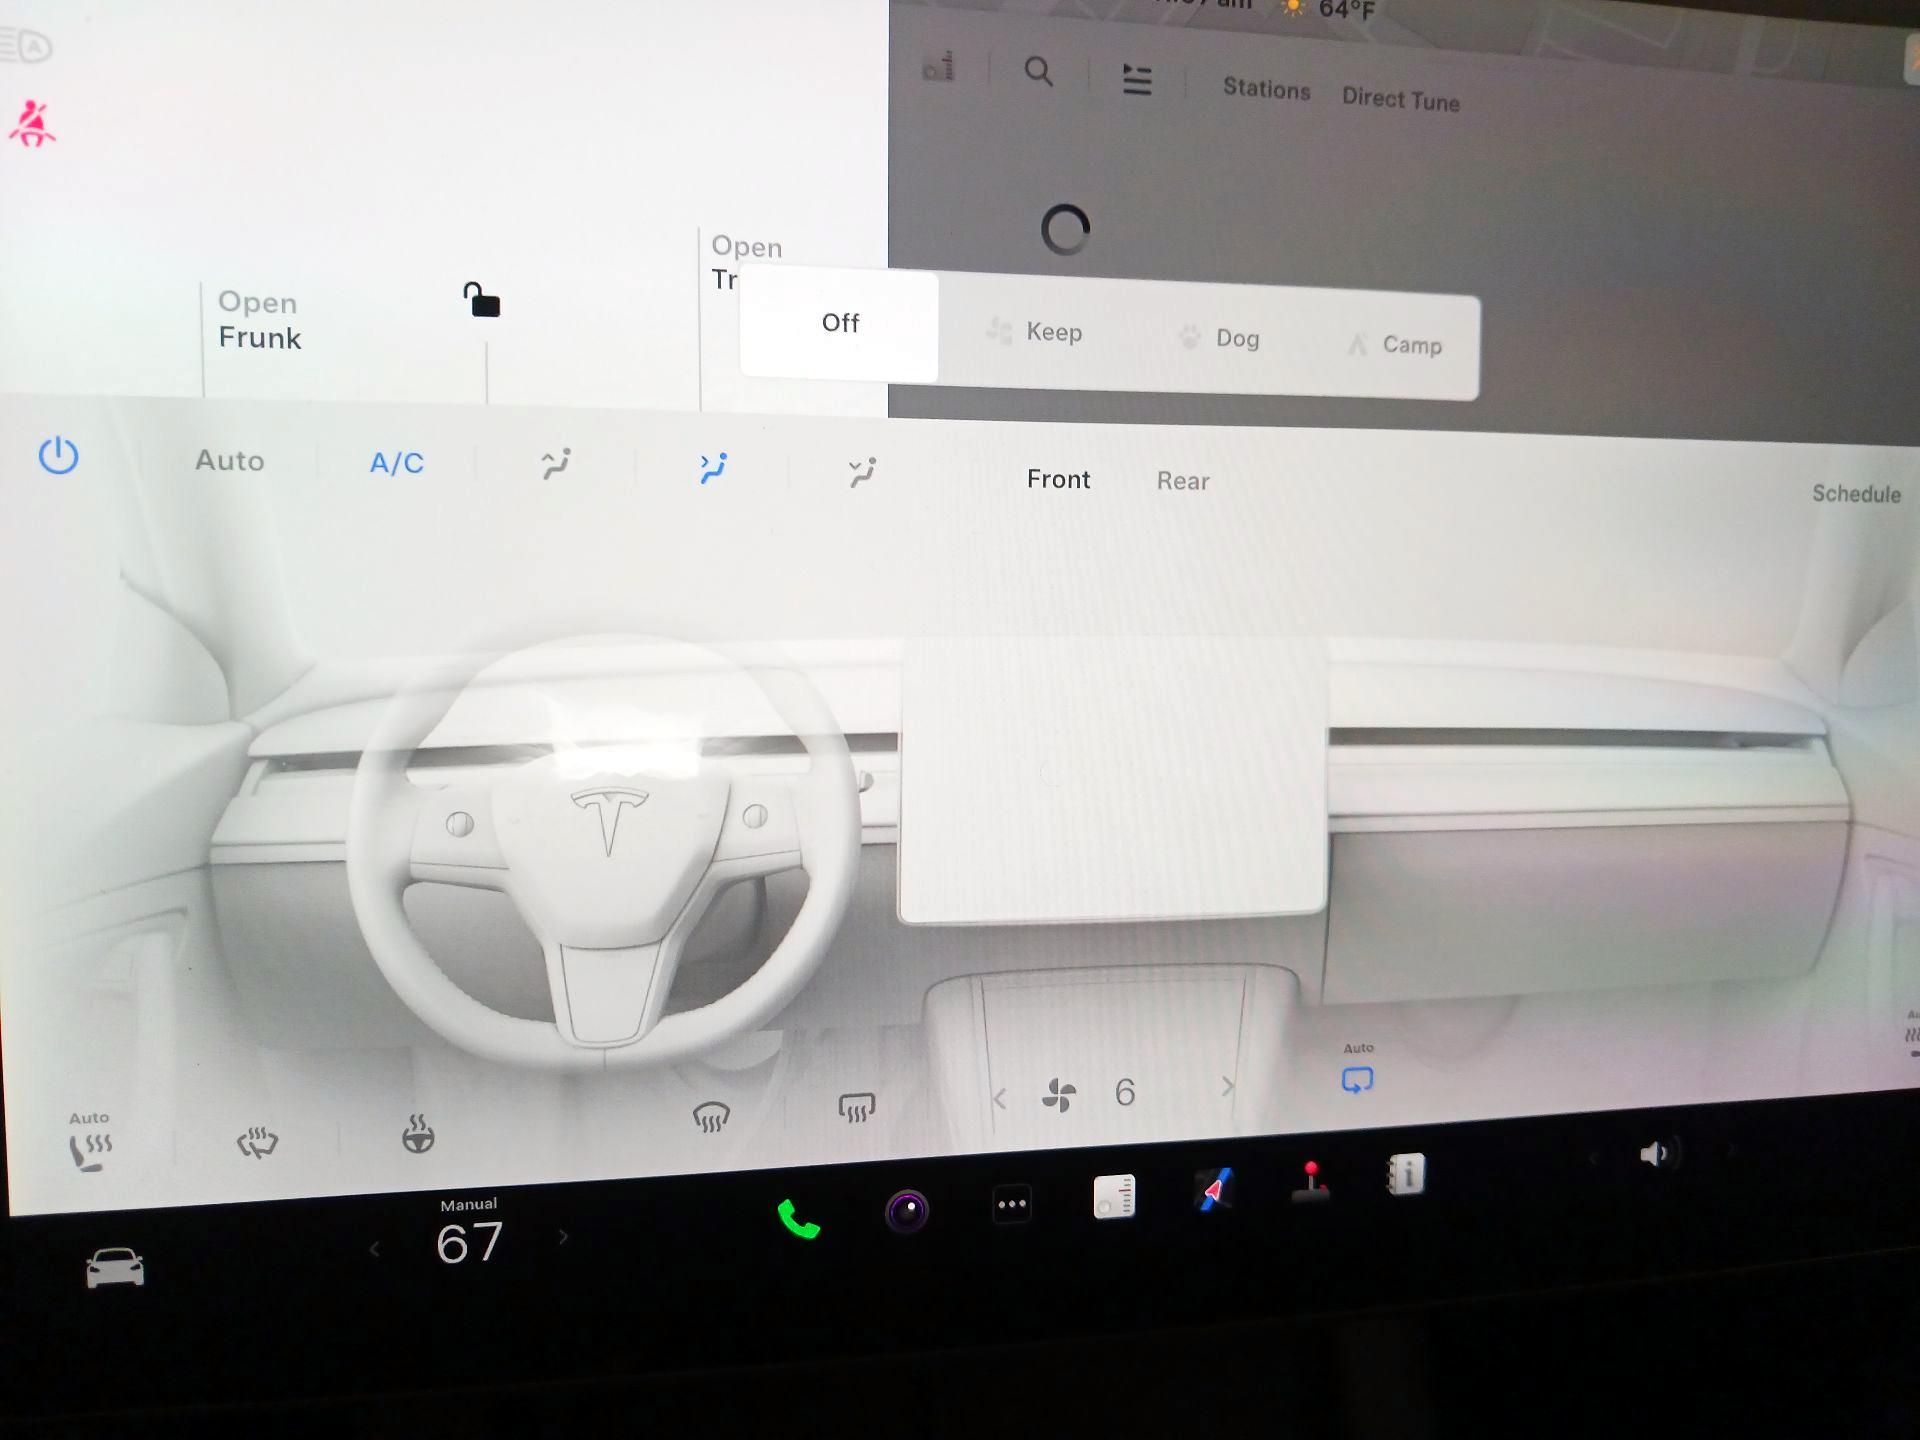
Task: Select the Direct Tune tab
Action: [1400, 99]
